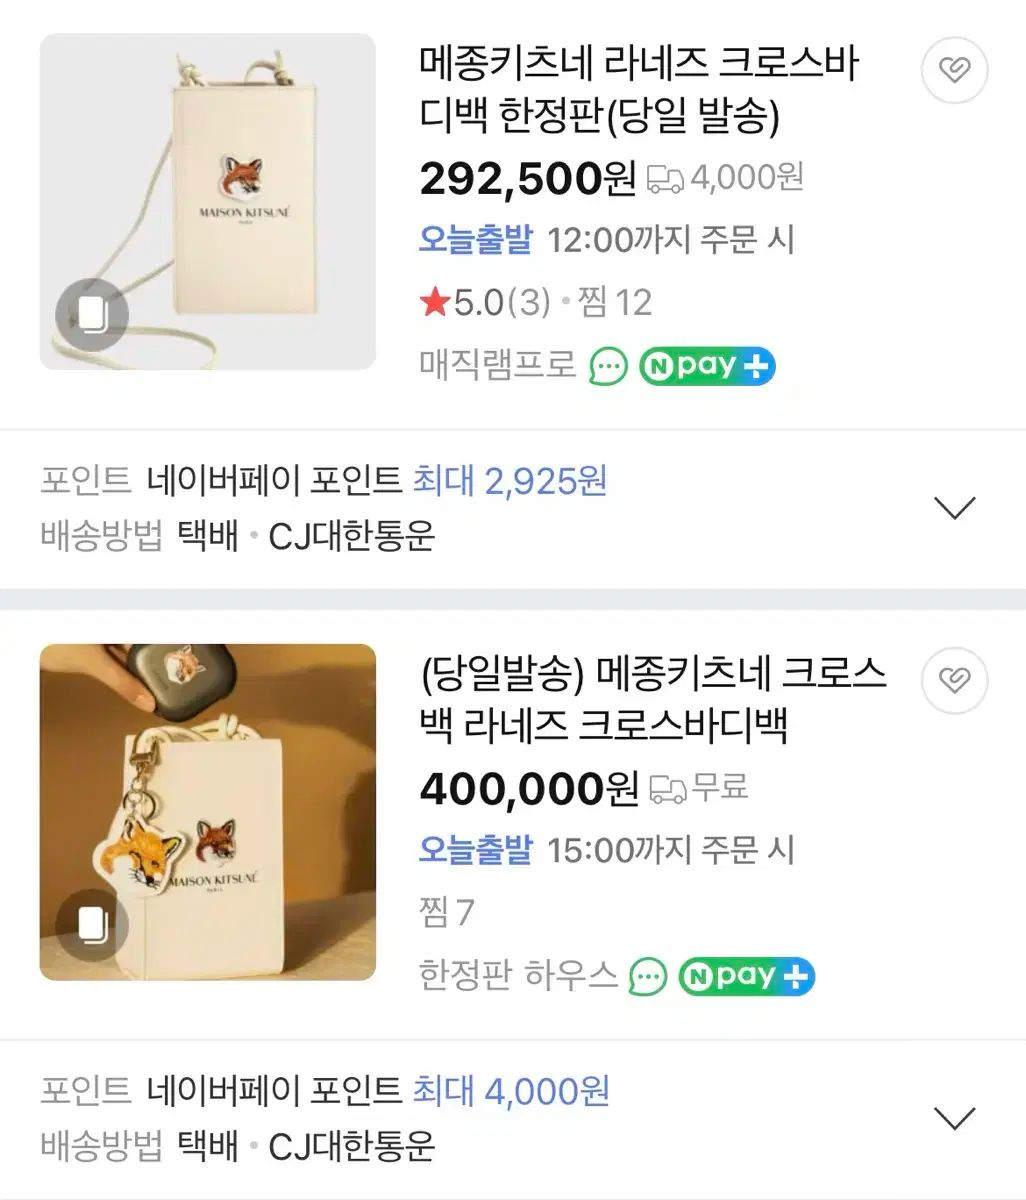Open chat icon next to 한정판 하우스
Screen dimensions: 1026x1200
coord(648,976)
